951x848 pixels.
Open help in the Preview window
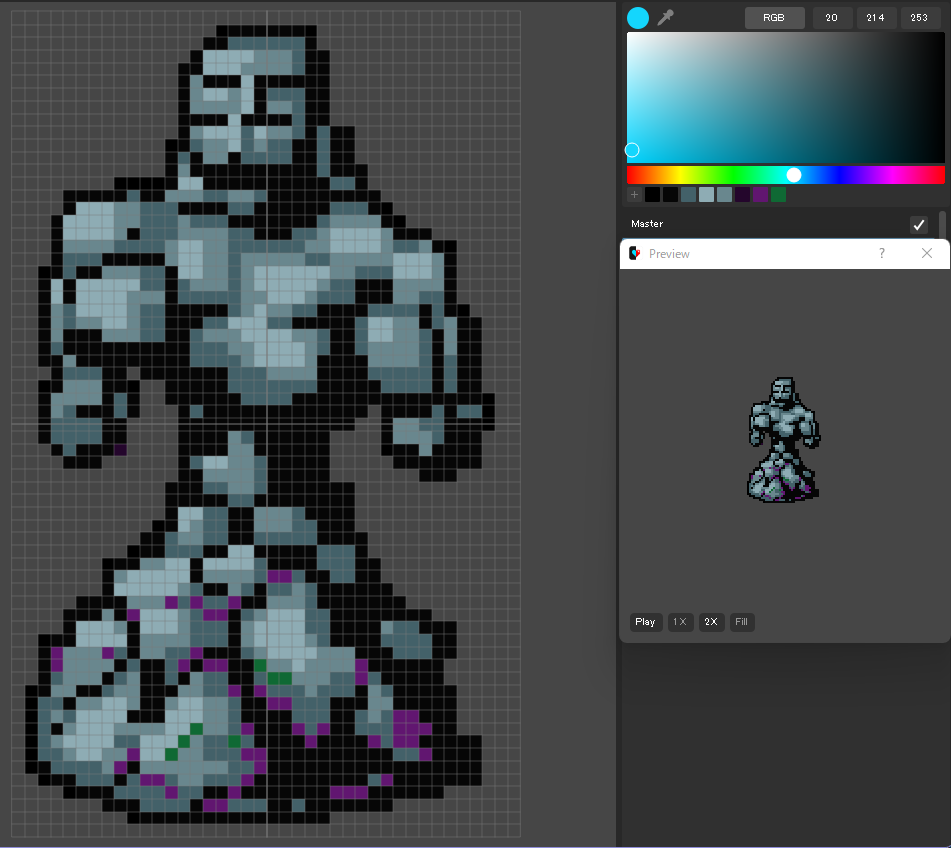(882, 253)
